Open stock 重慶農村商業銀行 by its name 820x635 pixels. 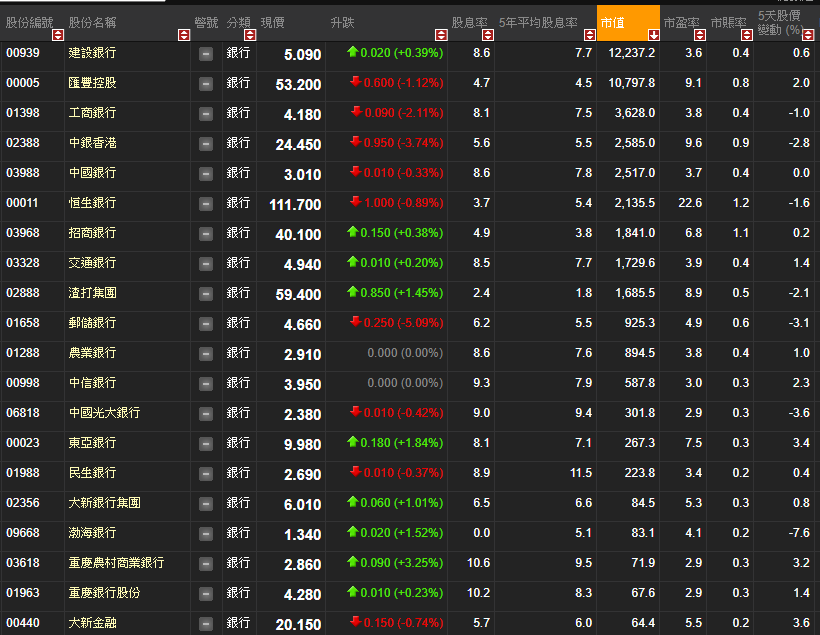(116, 563)
